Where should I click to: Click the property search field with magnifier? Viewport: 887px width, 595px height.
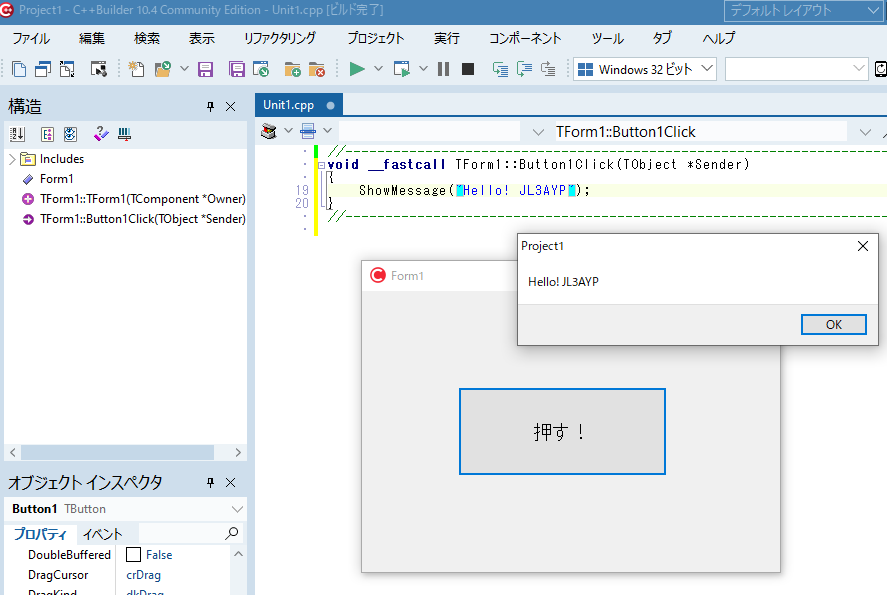tap(190, 533)
